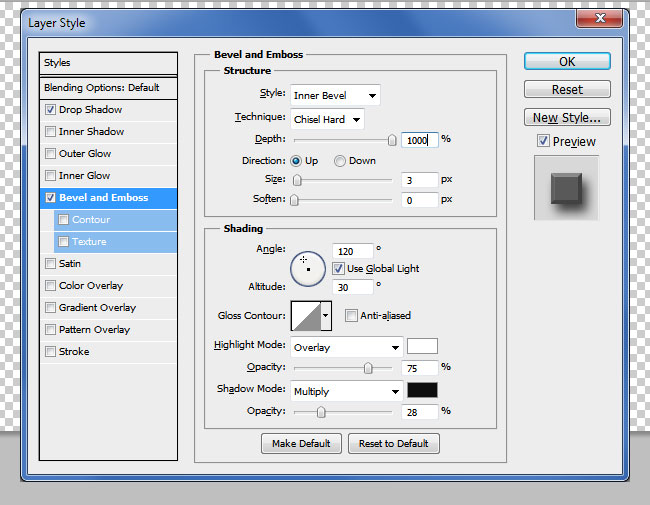650x505 pixels.
Task: Toggle Use Global Light checkbox
Action: click(x=339, y=269)
